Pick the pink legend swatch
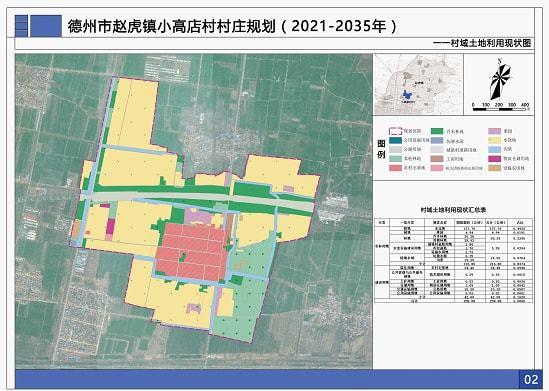Image resolution: width=549 pixels, height=391 pixels. [x=437, y=168]
